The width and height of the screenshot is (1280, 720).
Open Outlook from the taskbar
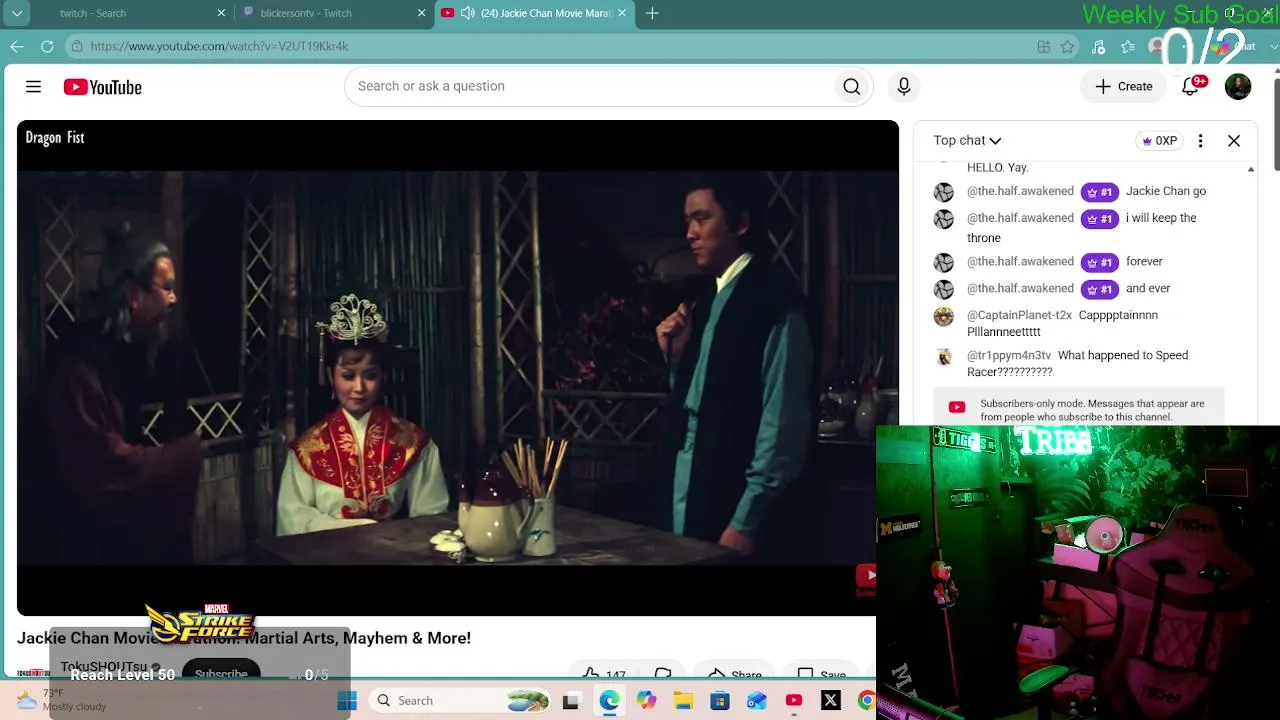(x=757, y=701)
